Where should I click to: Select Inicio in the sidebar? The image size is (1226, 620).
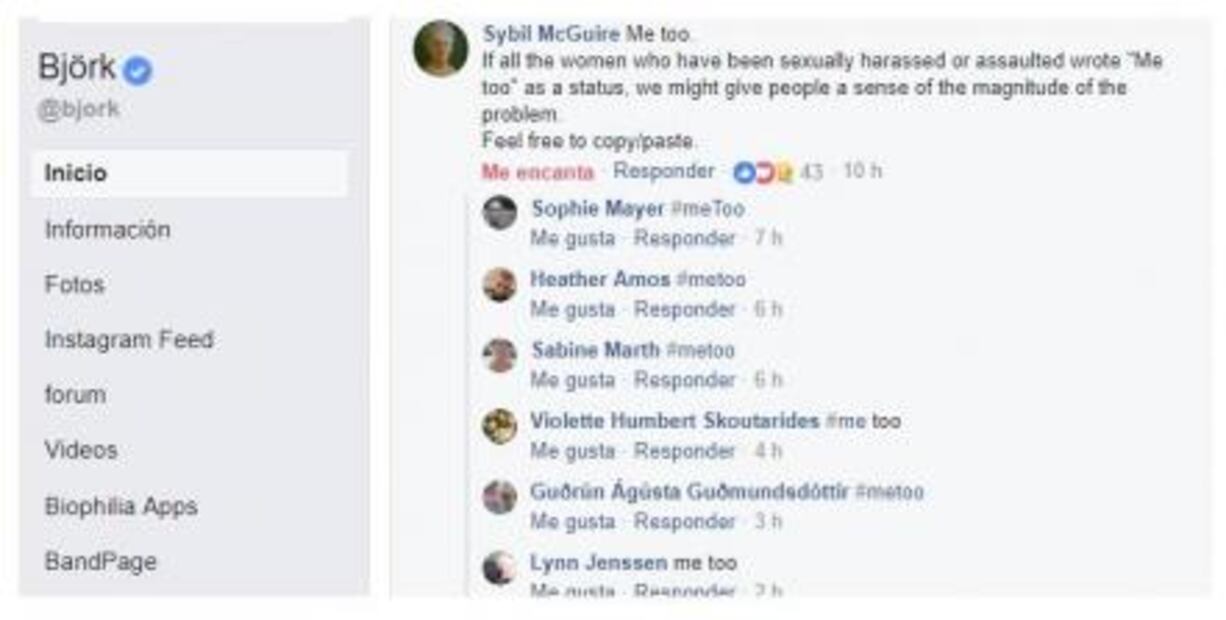[x=190, y=173]
